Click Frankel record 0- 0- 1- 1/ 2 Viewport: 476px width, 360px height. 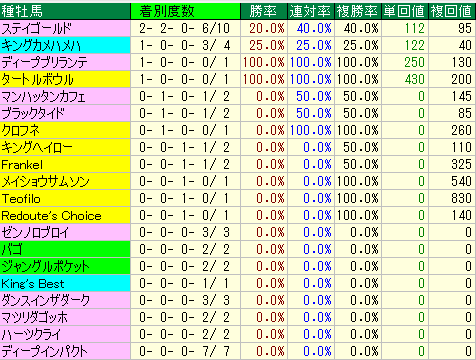click(185, 164)
